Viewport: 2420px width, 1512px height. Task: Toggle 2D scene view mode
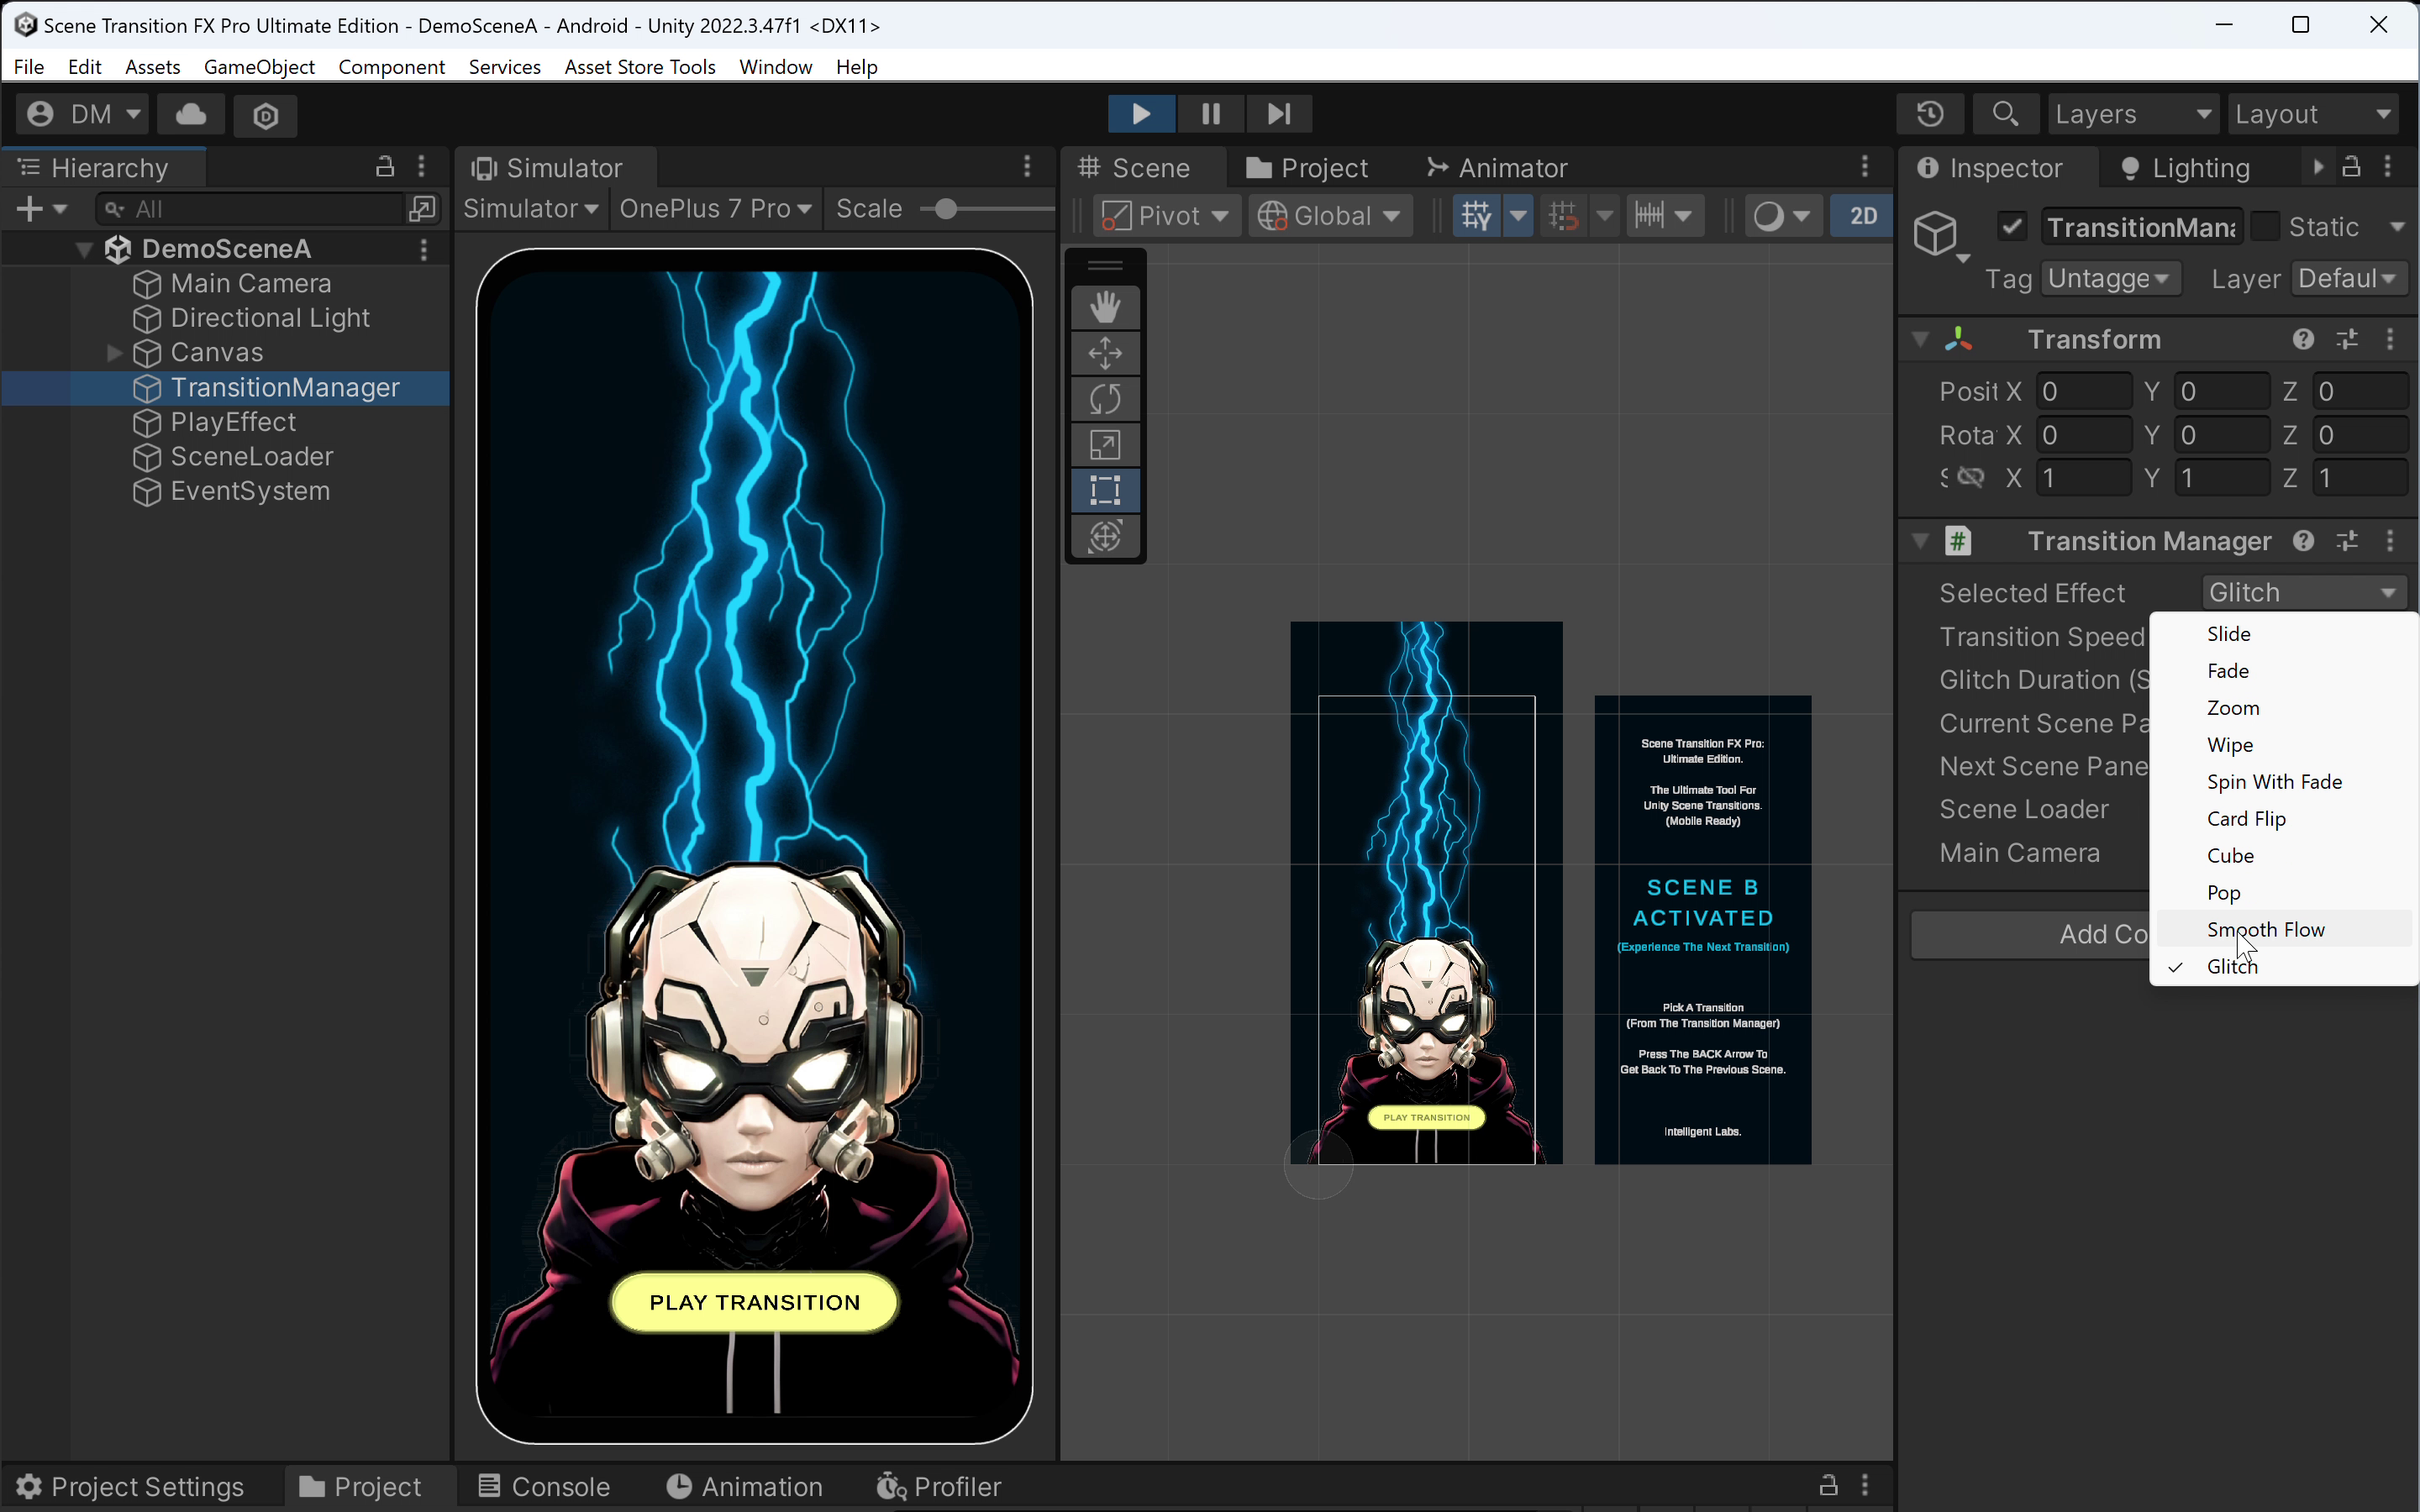[x=1862, y=216]
